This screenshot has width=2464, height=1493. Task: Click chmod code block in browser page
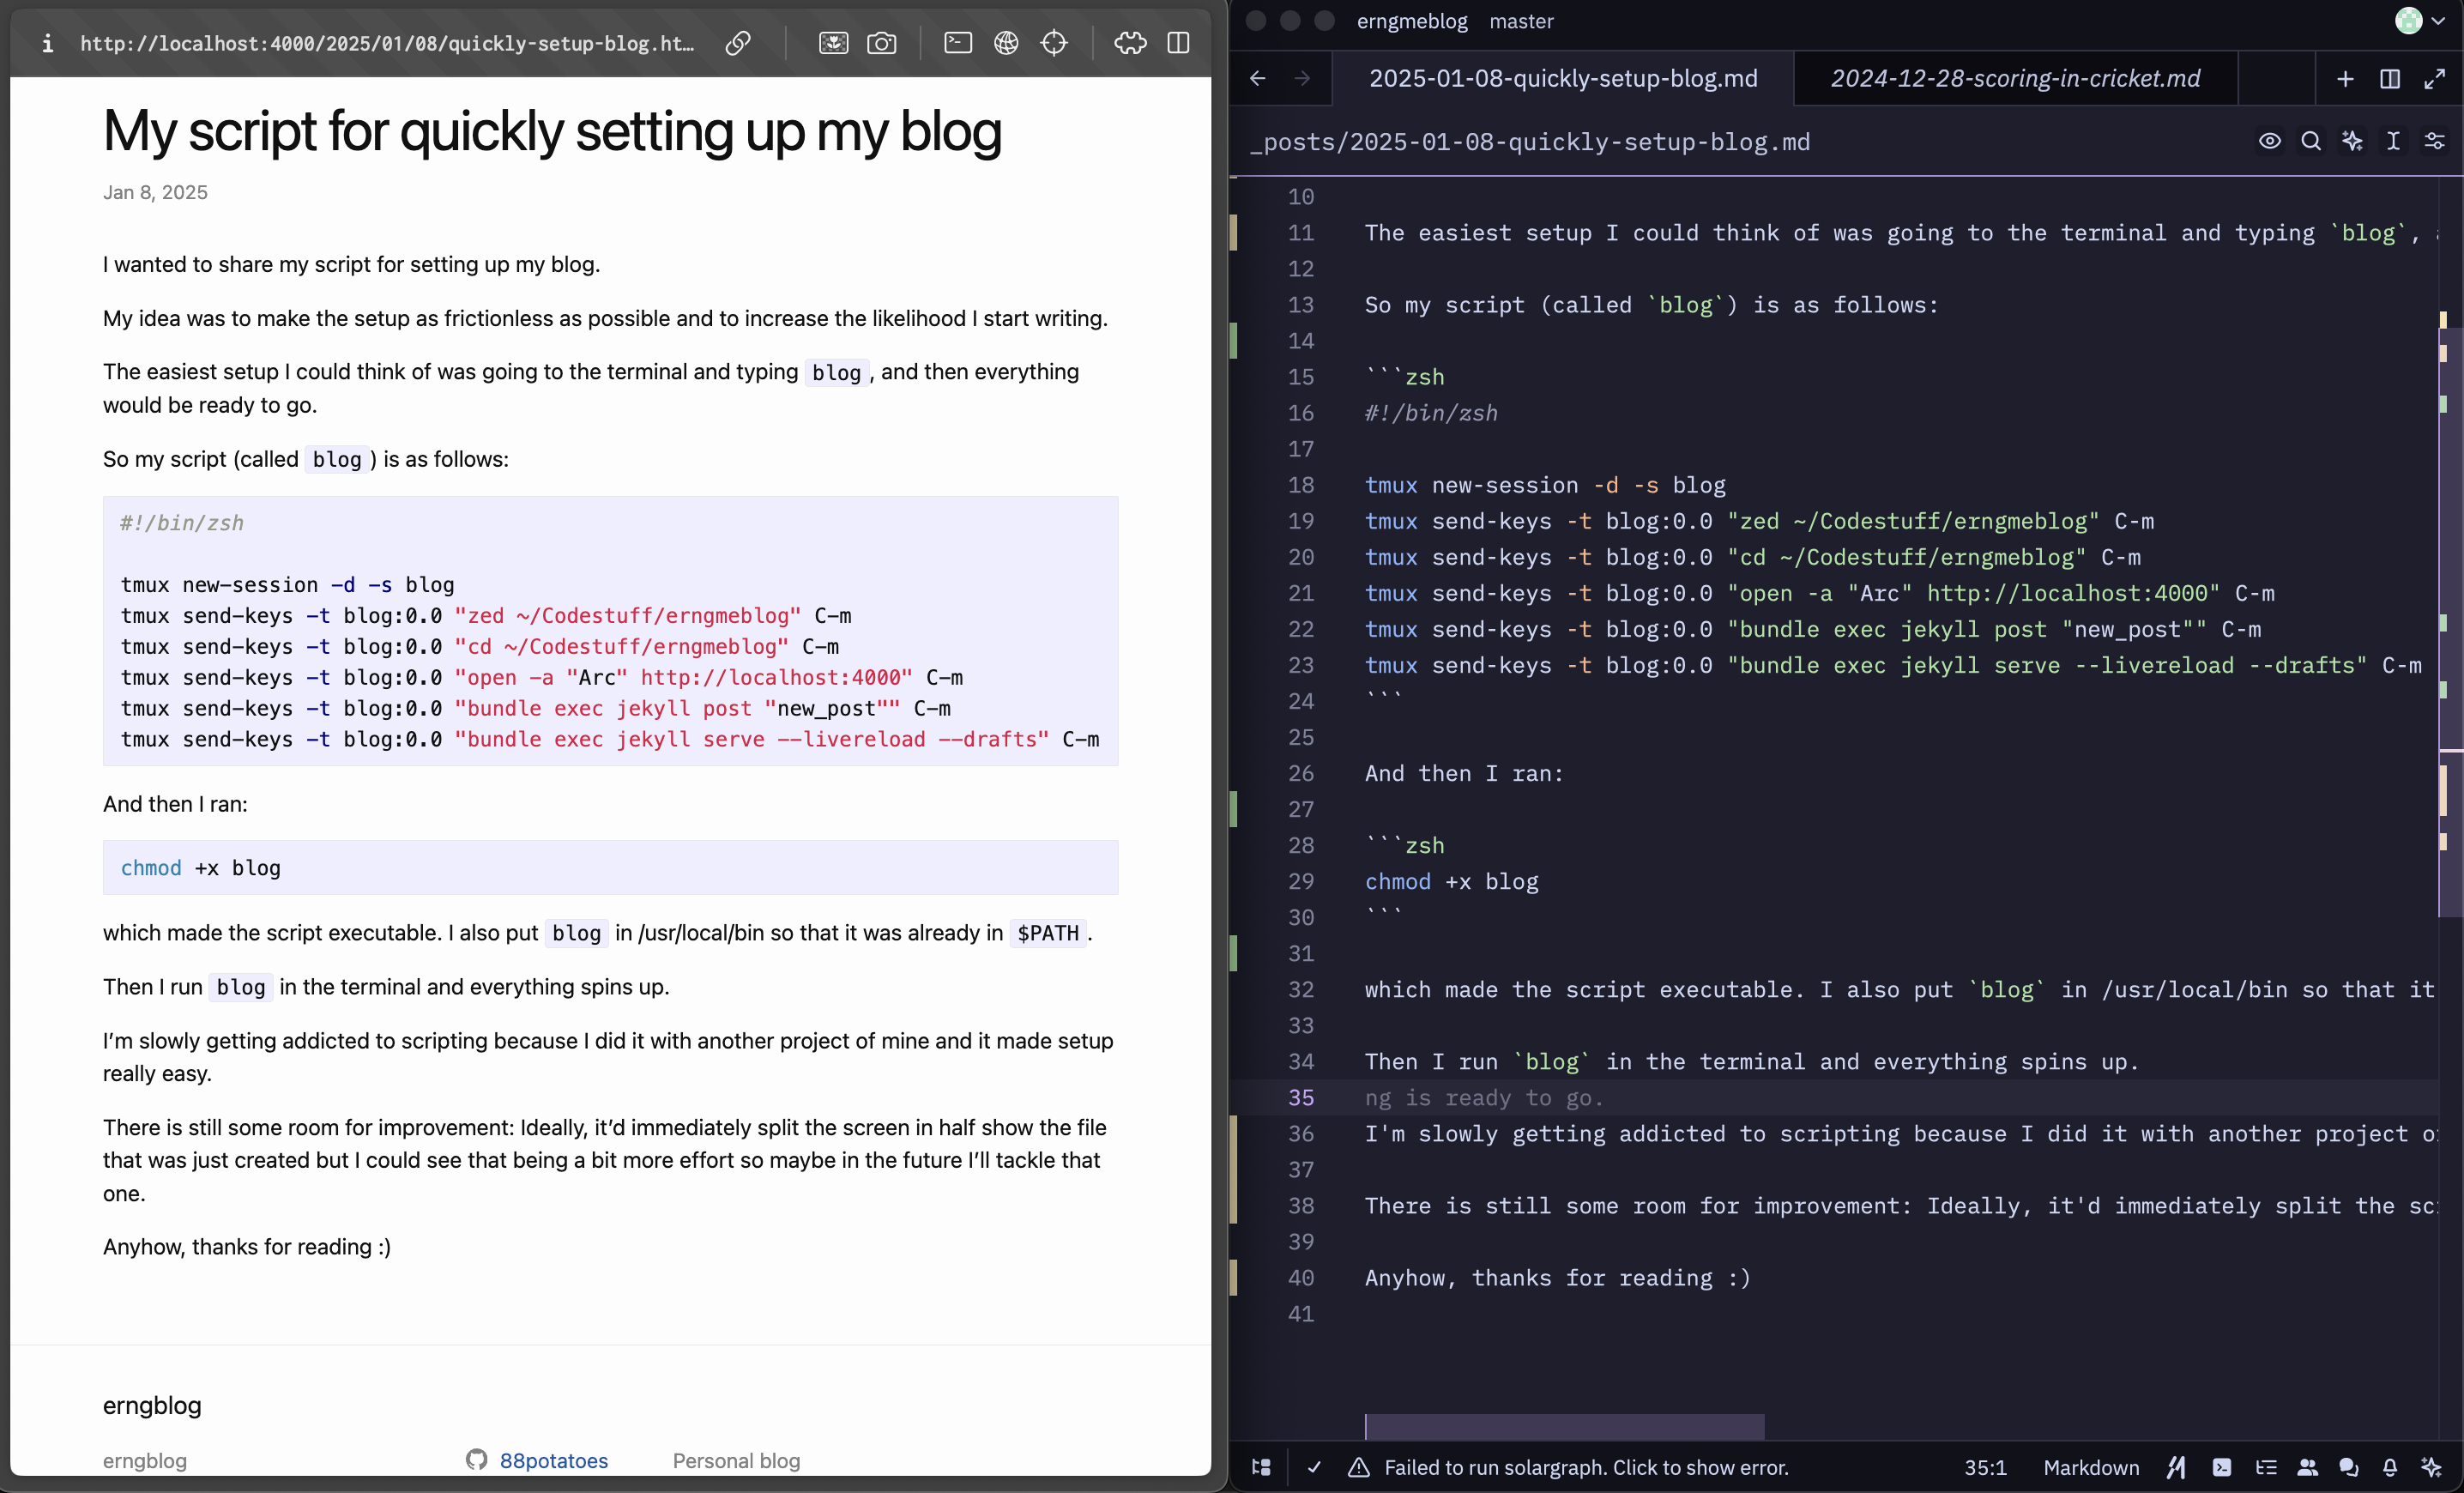(610, 867)
